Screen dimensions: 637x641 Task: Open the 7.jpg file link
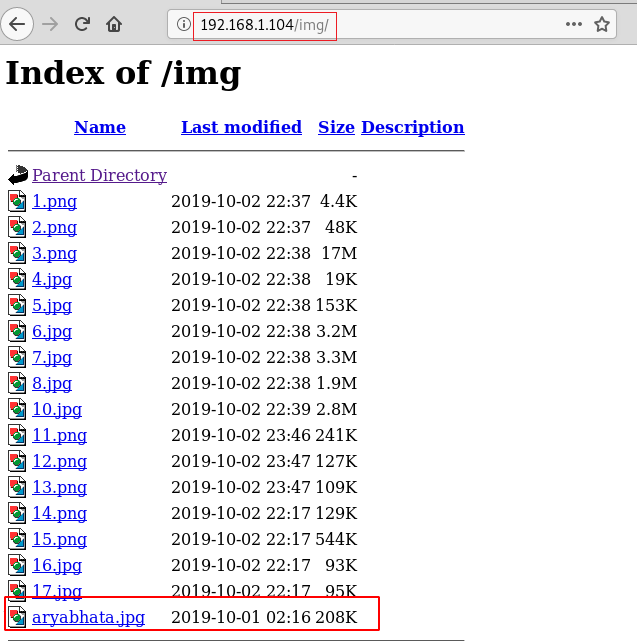(x=52, y=357)
